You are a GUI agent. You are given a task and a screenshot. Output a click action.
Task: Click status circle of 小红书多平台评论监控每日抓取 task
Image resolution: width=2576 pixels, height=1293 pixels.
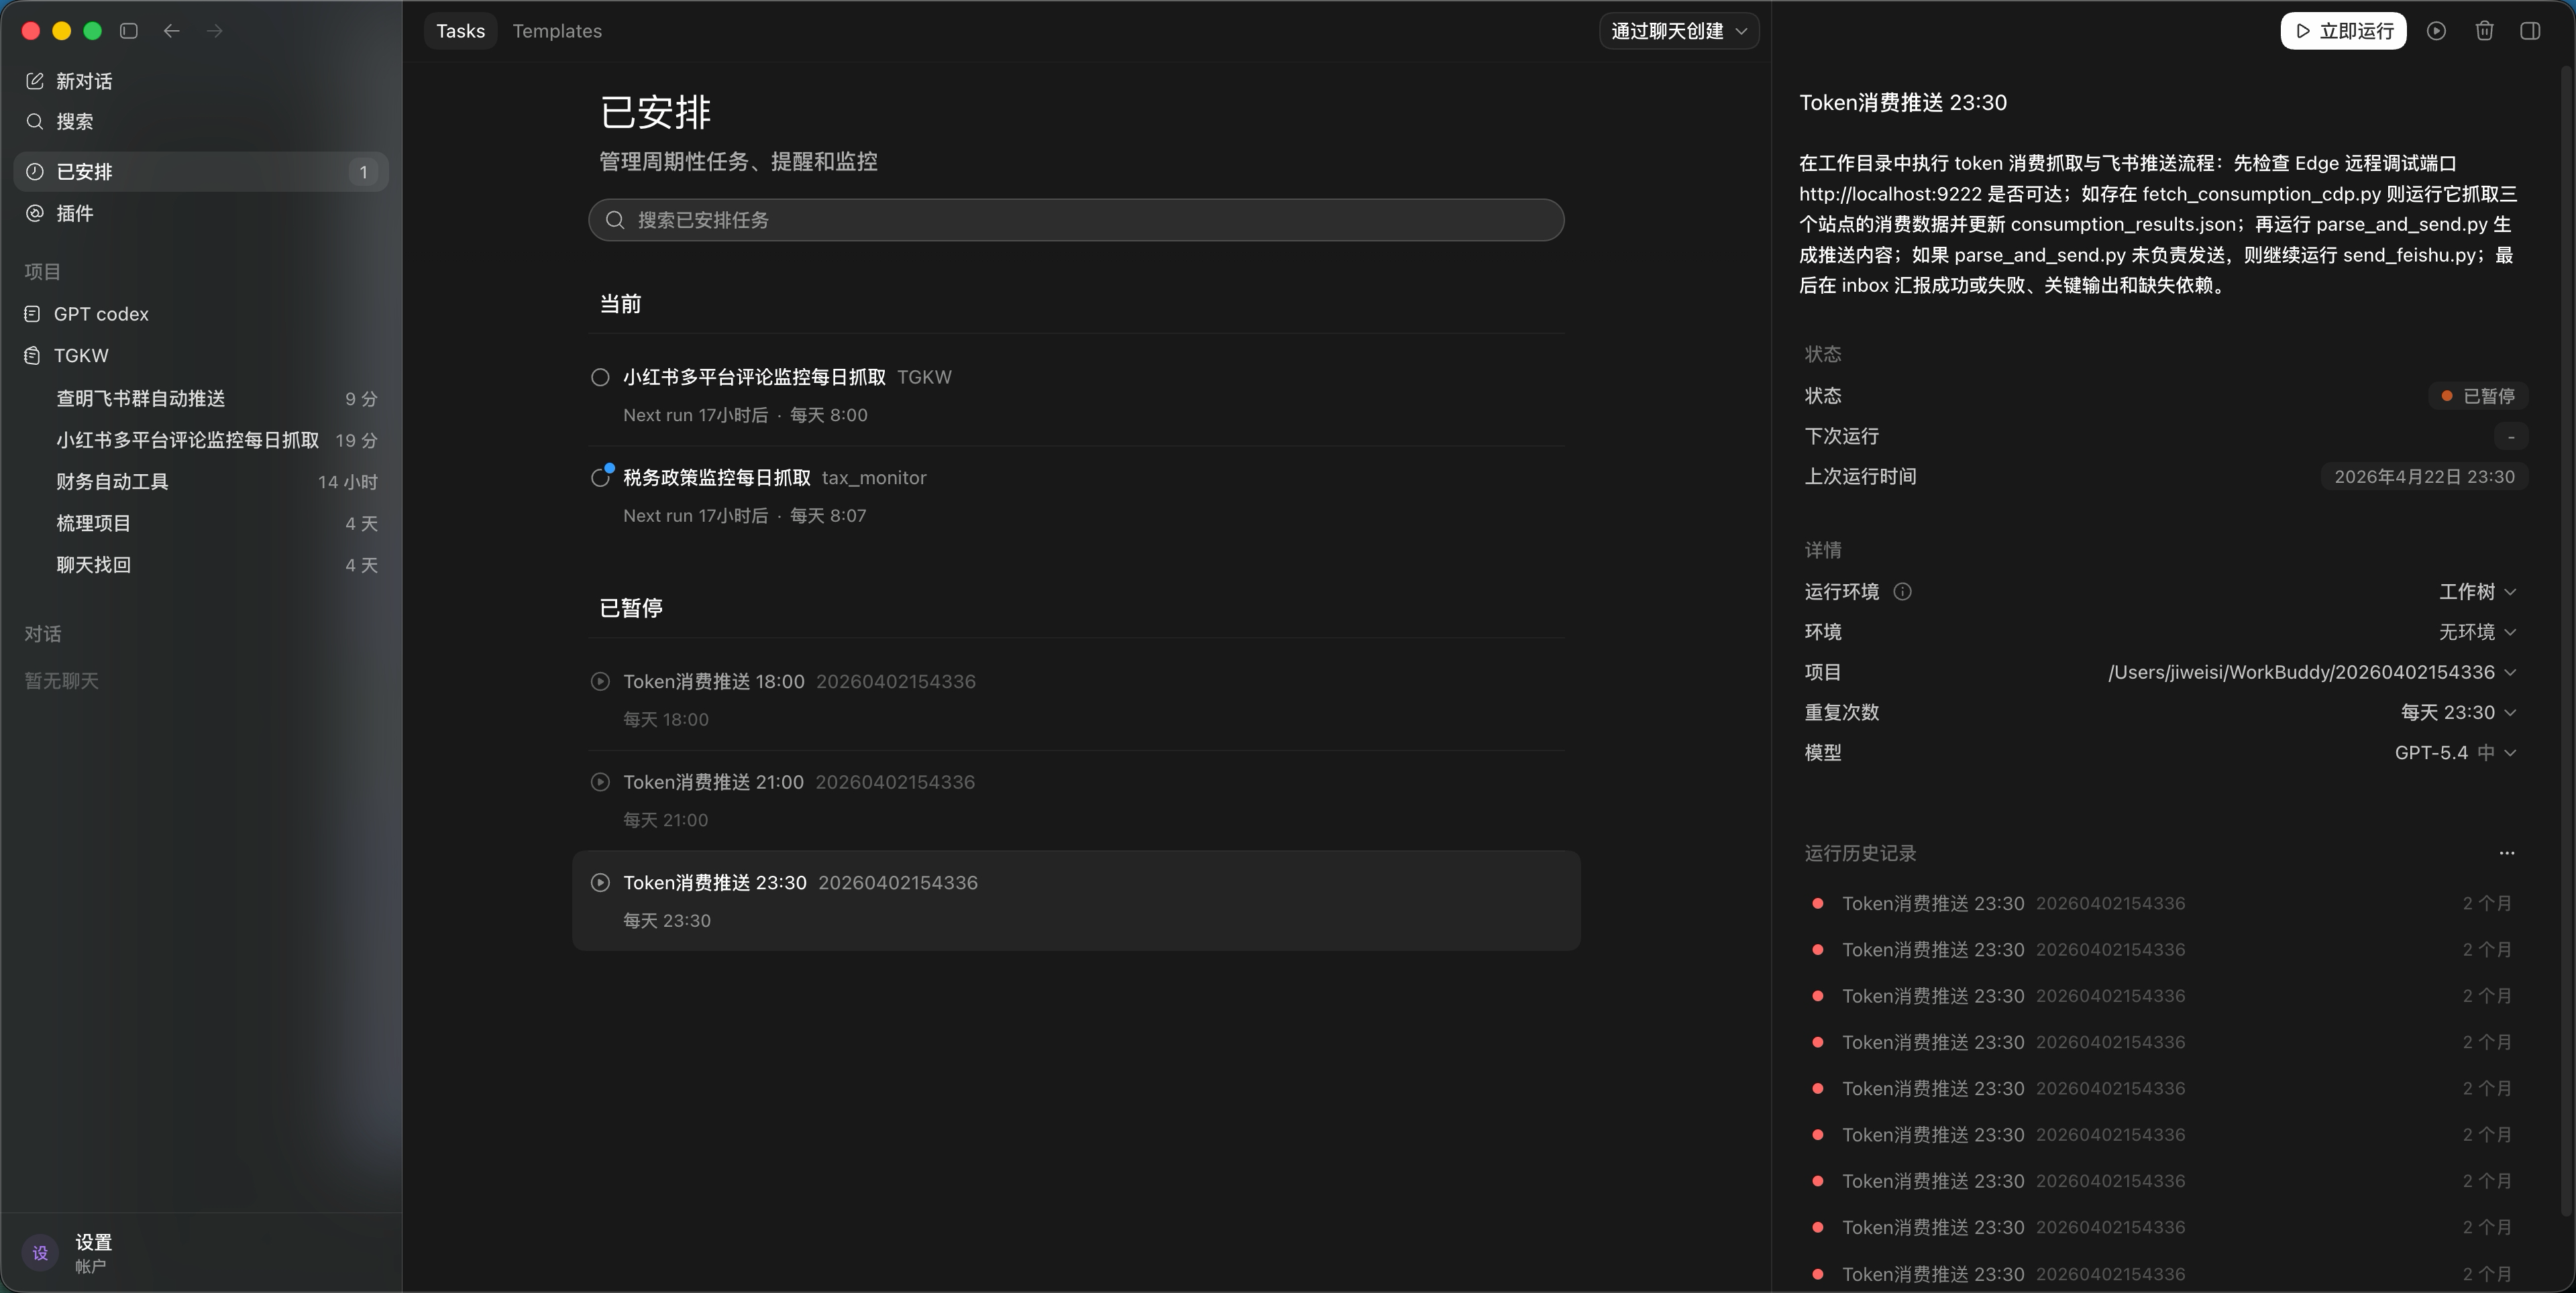coord(600,377)
